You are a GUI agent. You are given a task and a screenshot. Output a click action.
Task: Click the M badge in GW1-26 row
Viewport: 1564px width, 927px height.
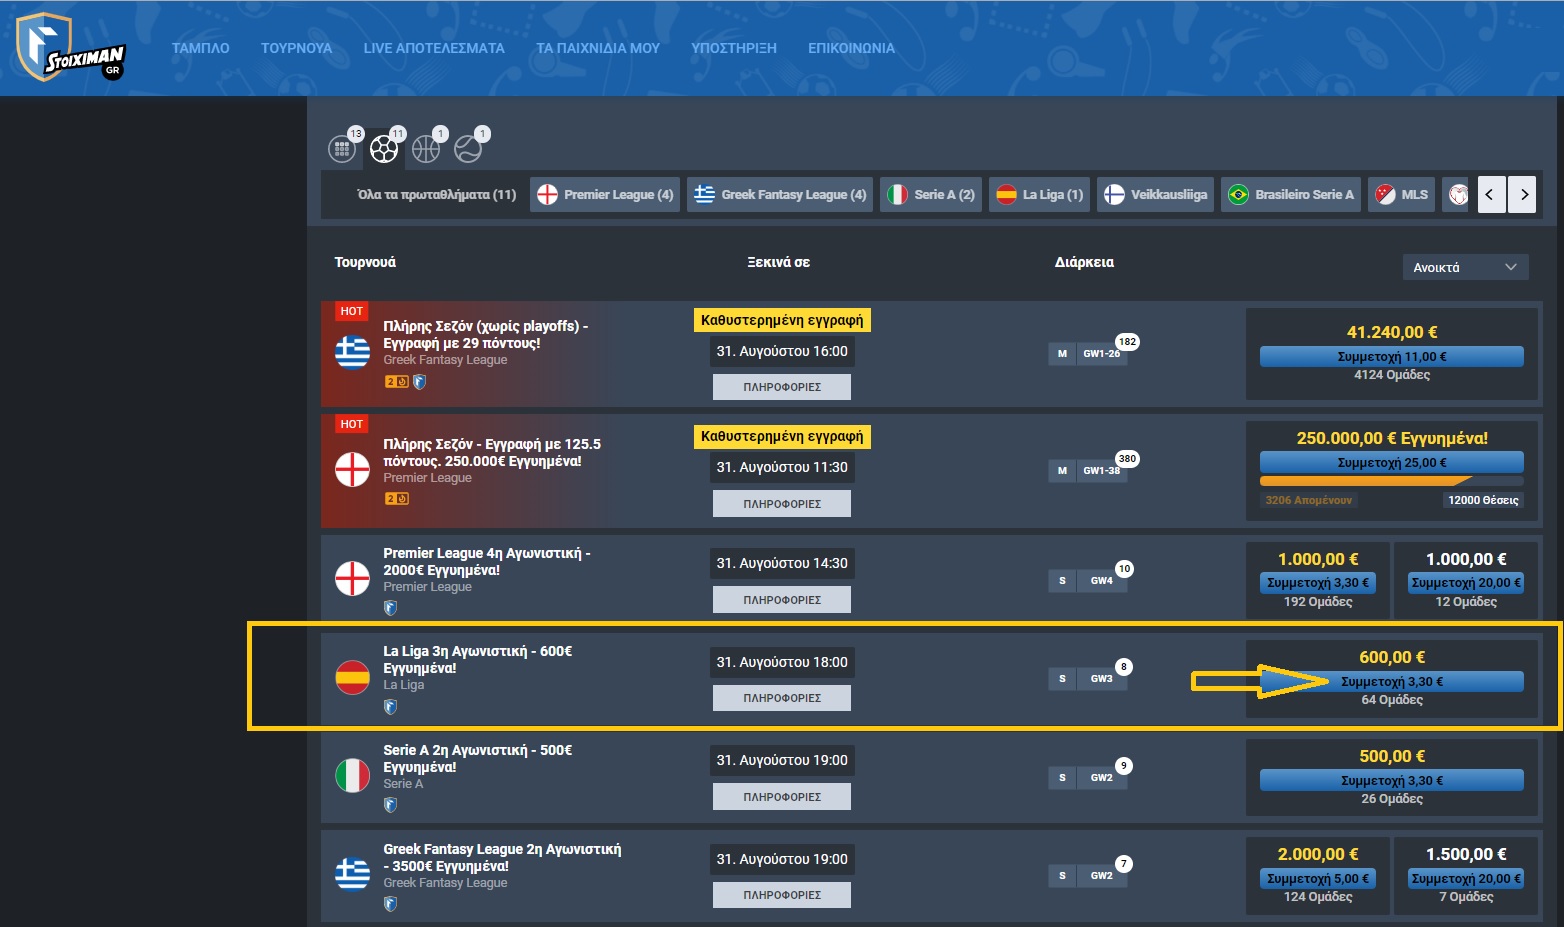1062,354
